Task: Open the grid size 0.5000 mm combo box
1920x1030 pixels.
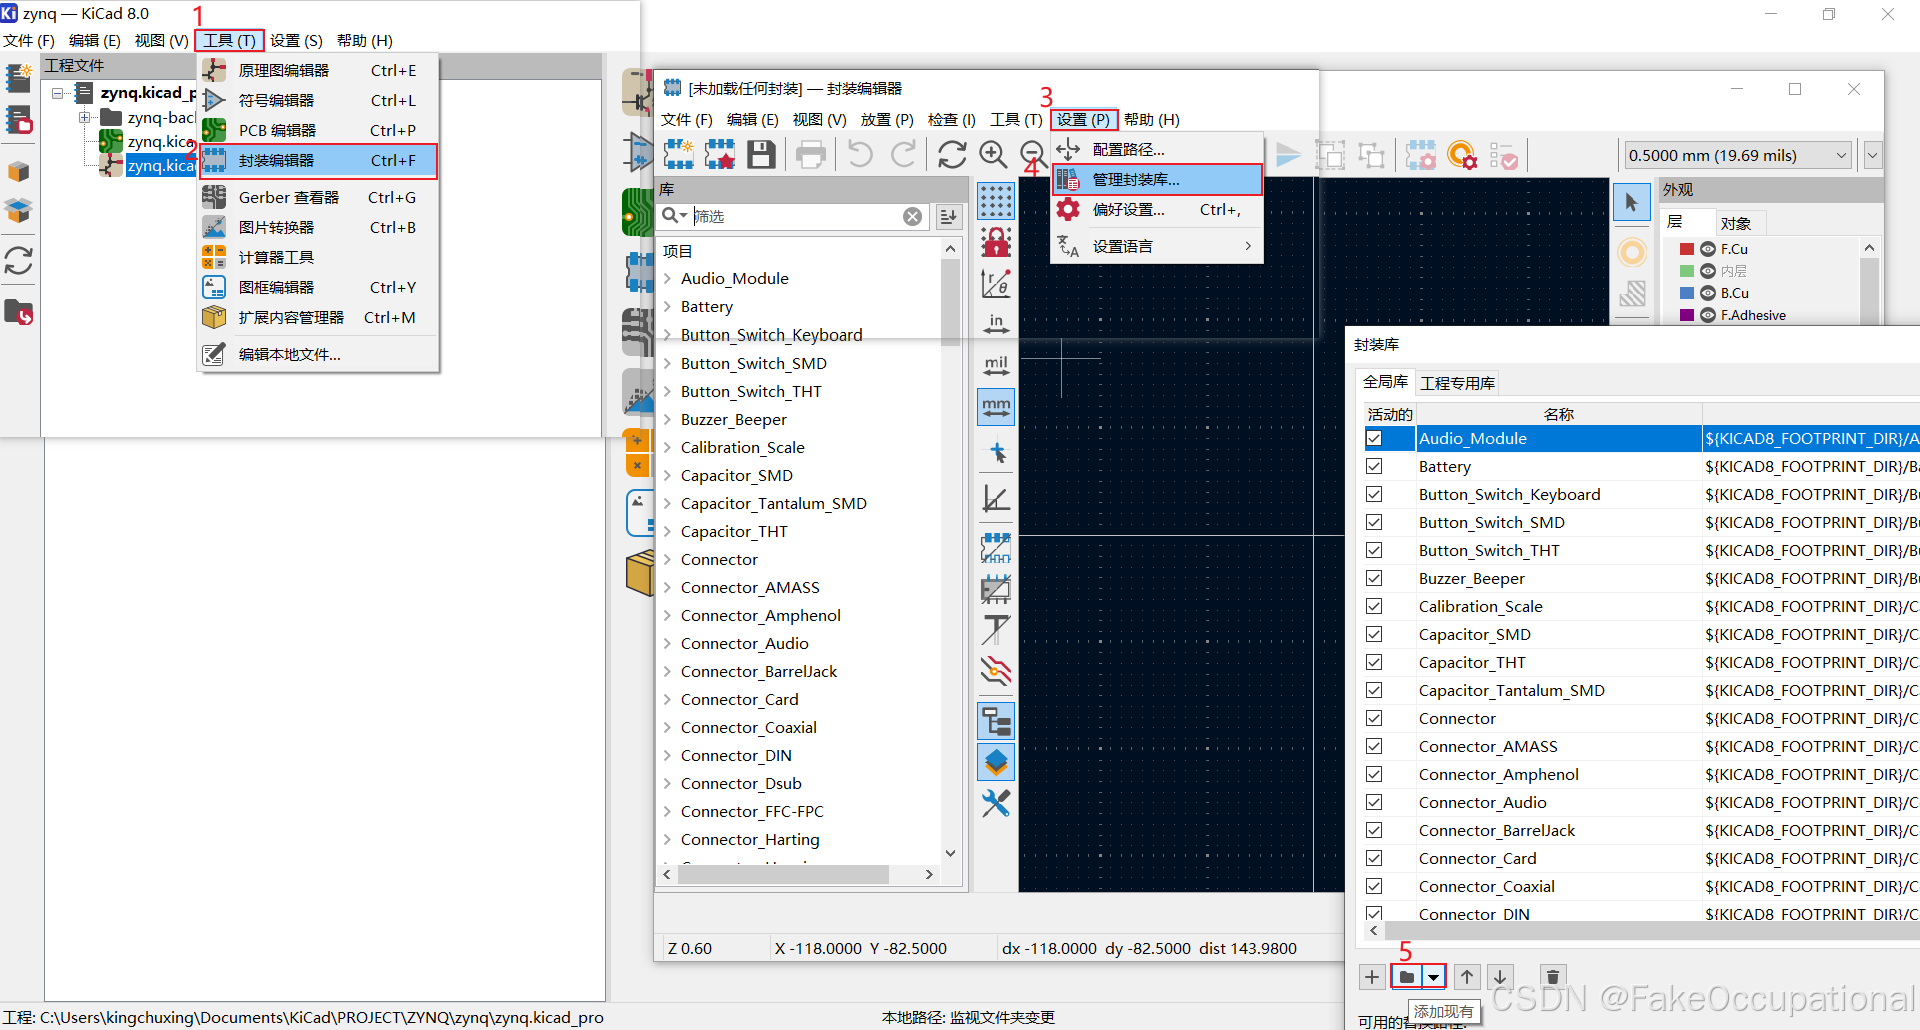Action: tap(1738, 155)
